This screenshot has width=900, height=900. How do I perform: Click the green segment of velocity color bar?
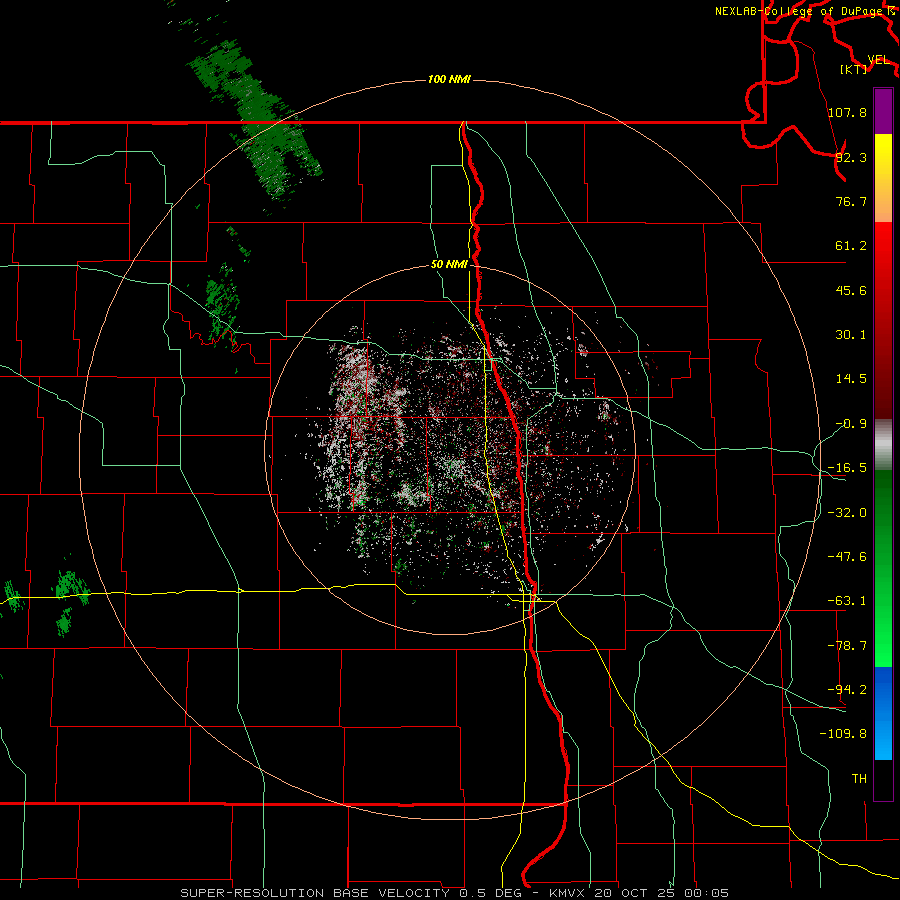tap(883, 568)
